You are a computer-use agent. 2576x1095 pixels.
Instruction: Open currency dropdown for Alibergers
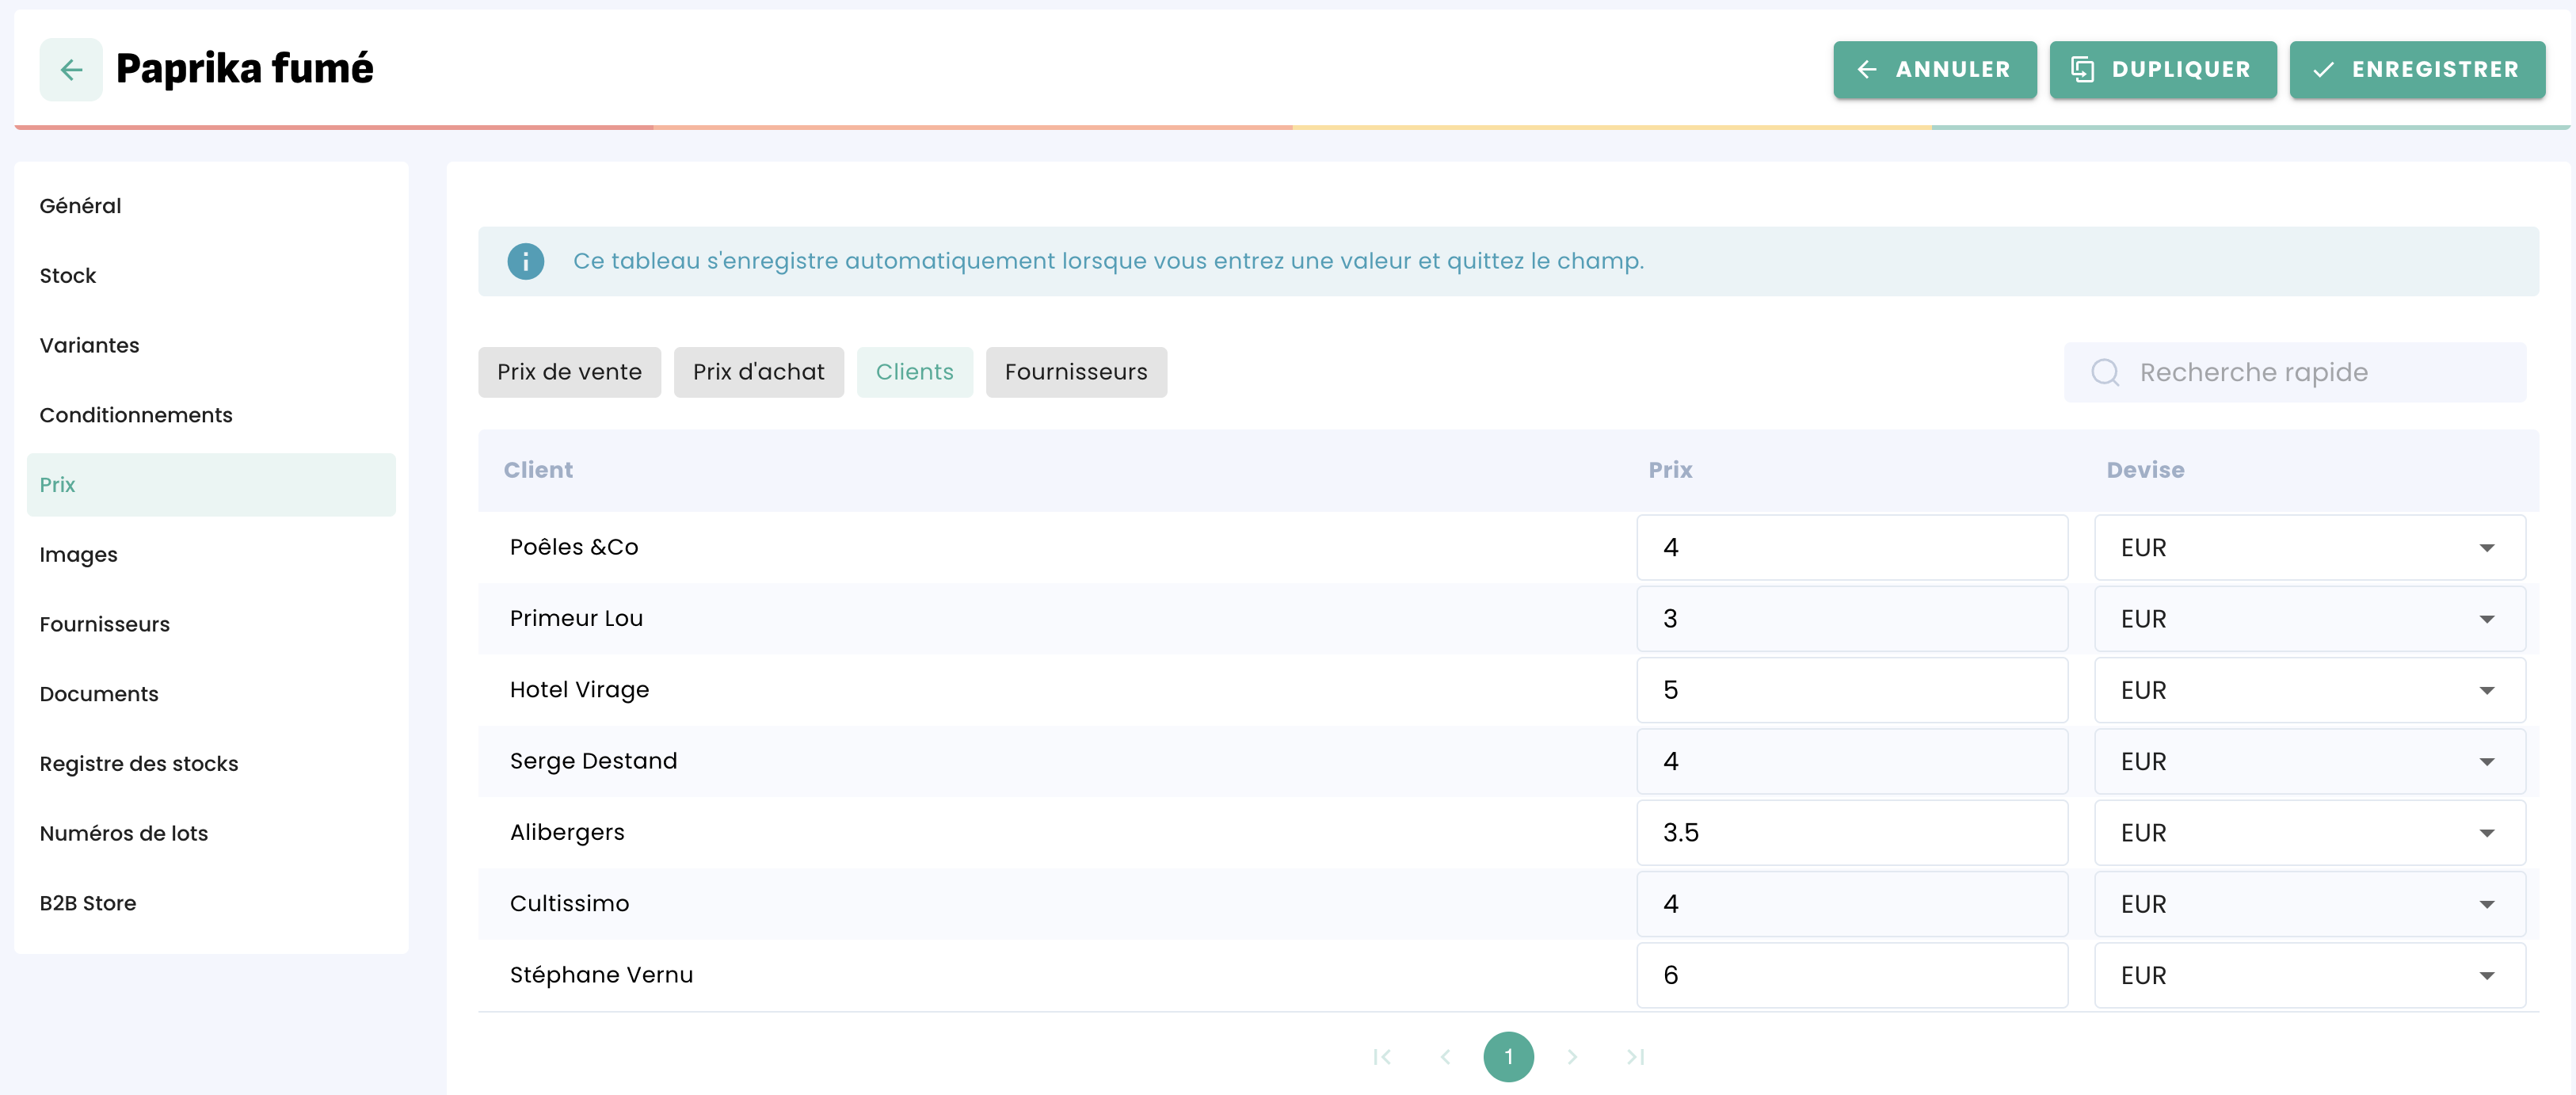pyautogui.click(x=2309, y=833)
